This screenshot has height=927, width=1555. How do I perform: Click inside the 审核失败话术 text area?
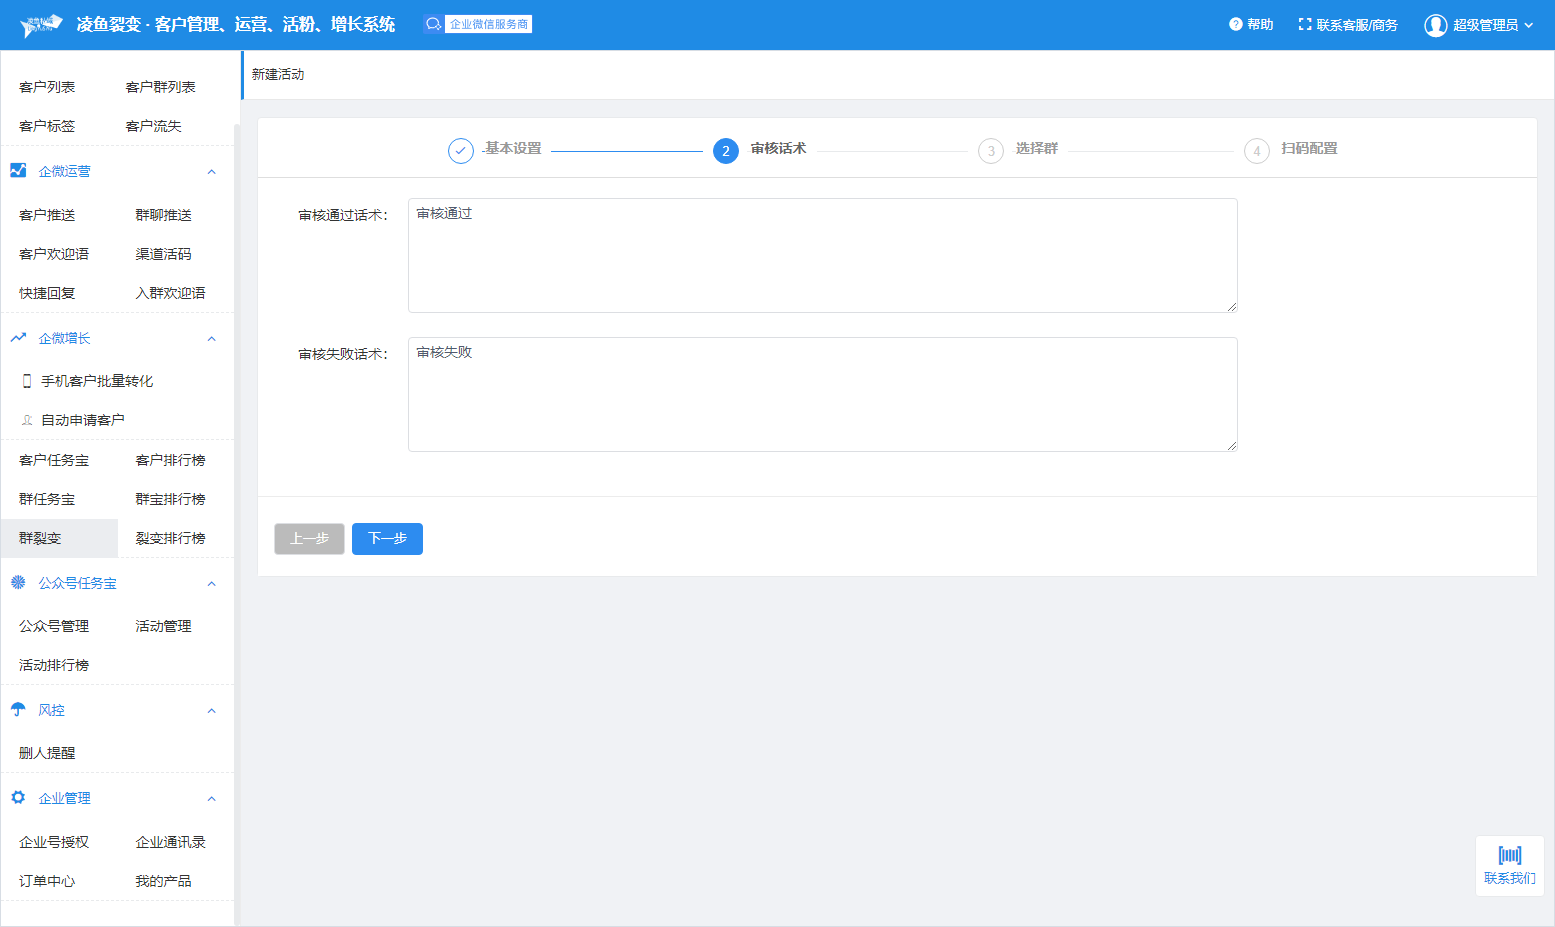[x=822, y=394]
